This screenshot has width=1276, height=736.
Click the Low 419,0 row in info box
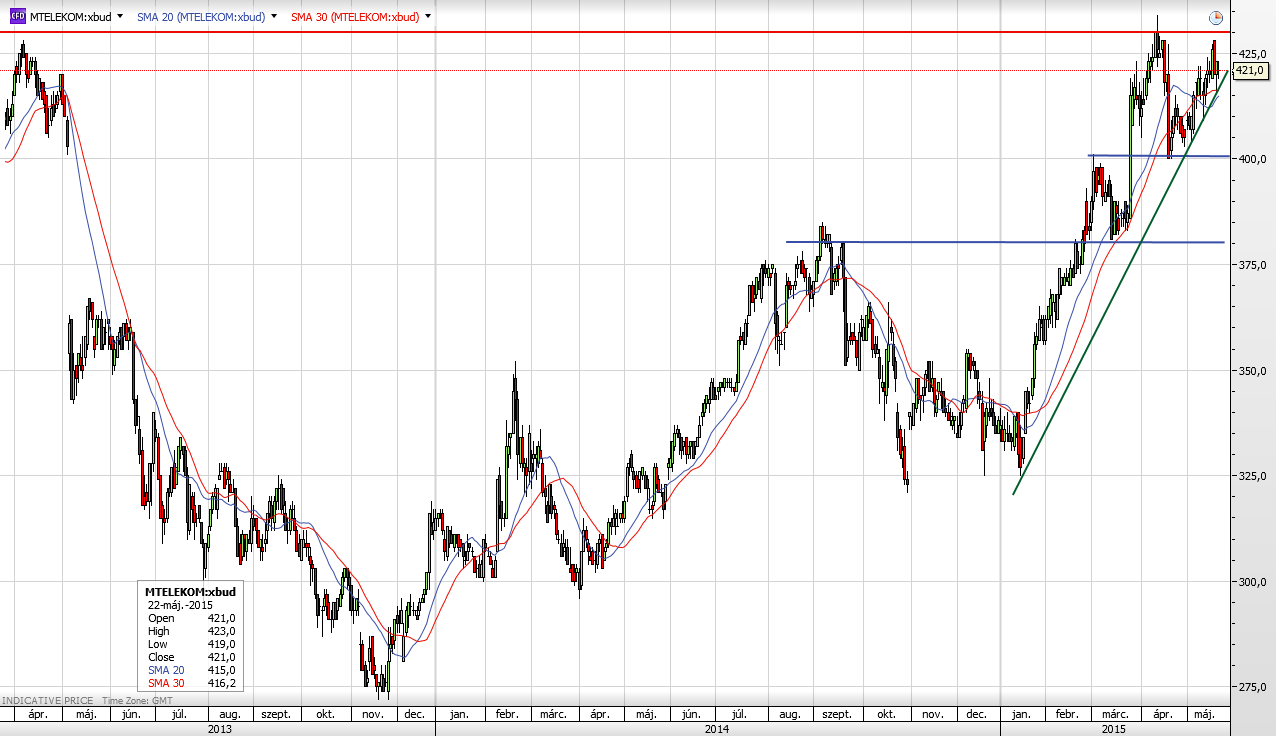click(191, 644)
